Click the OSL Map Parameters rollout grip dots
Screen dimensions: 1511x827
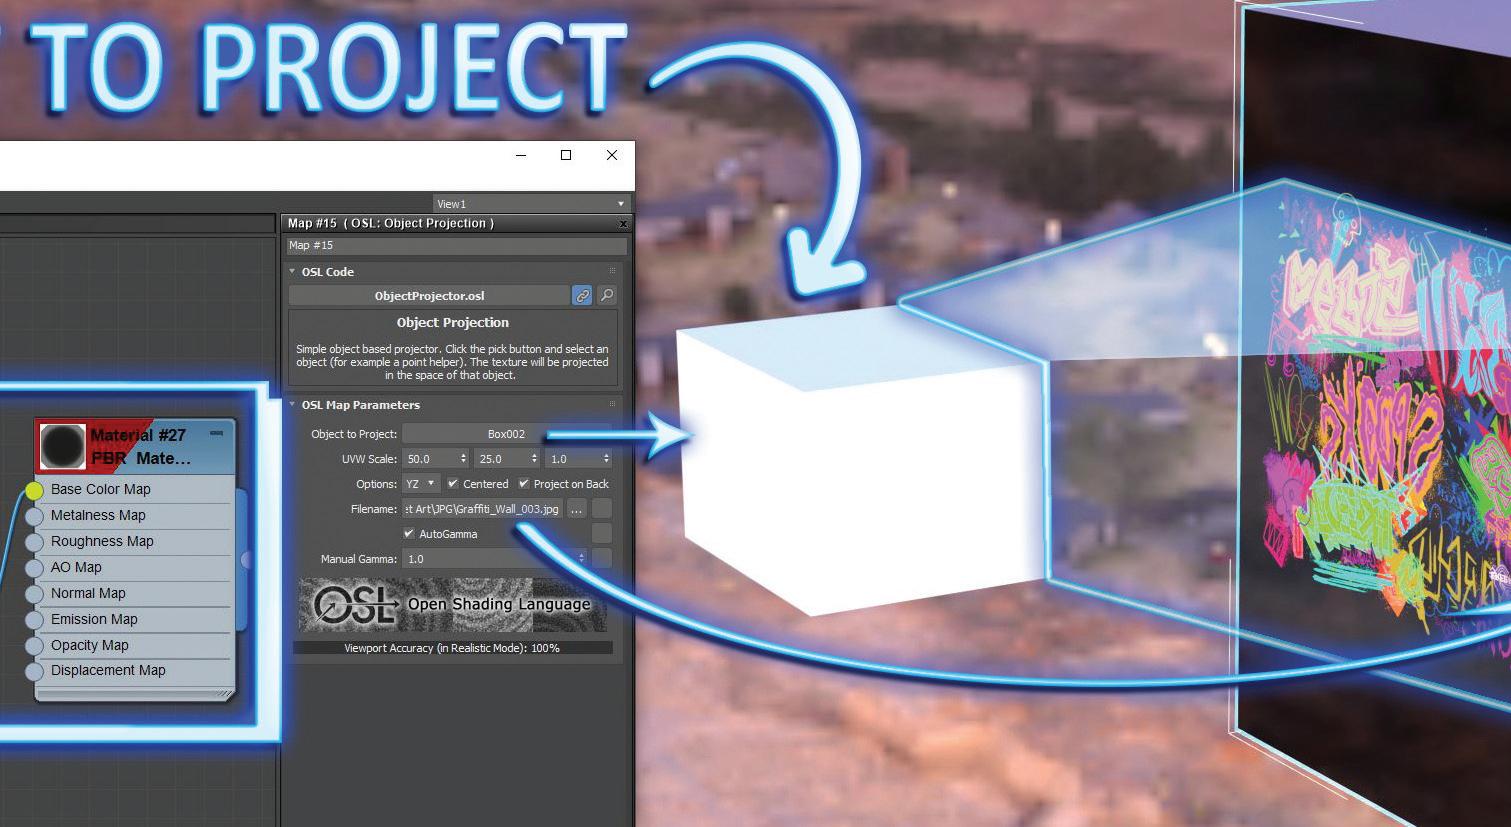pos(613,404)
